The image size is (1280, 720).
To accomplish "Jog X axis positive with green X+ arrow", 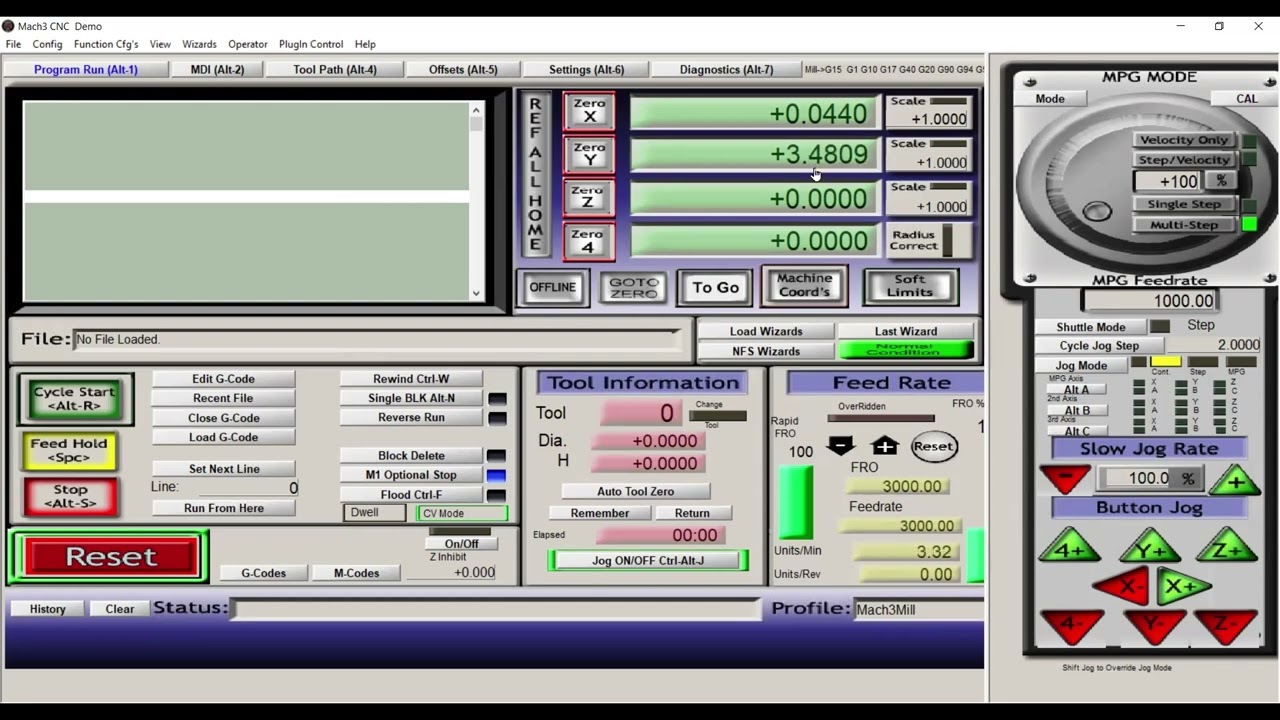I will click(x=1184, y=587).
